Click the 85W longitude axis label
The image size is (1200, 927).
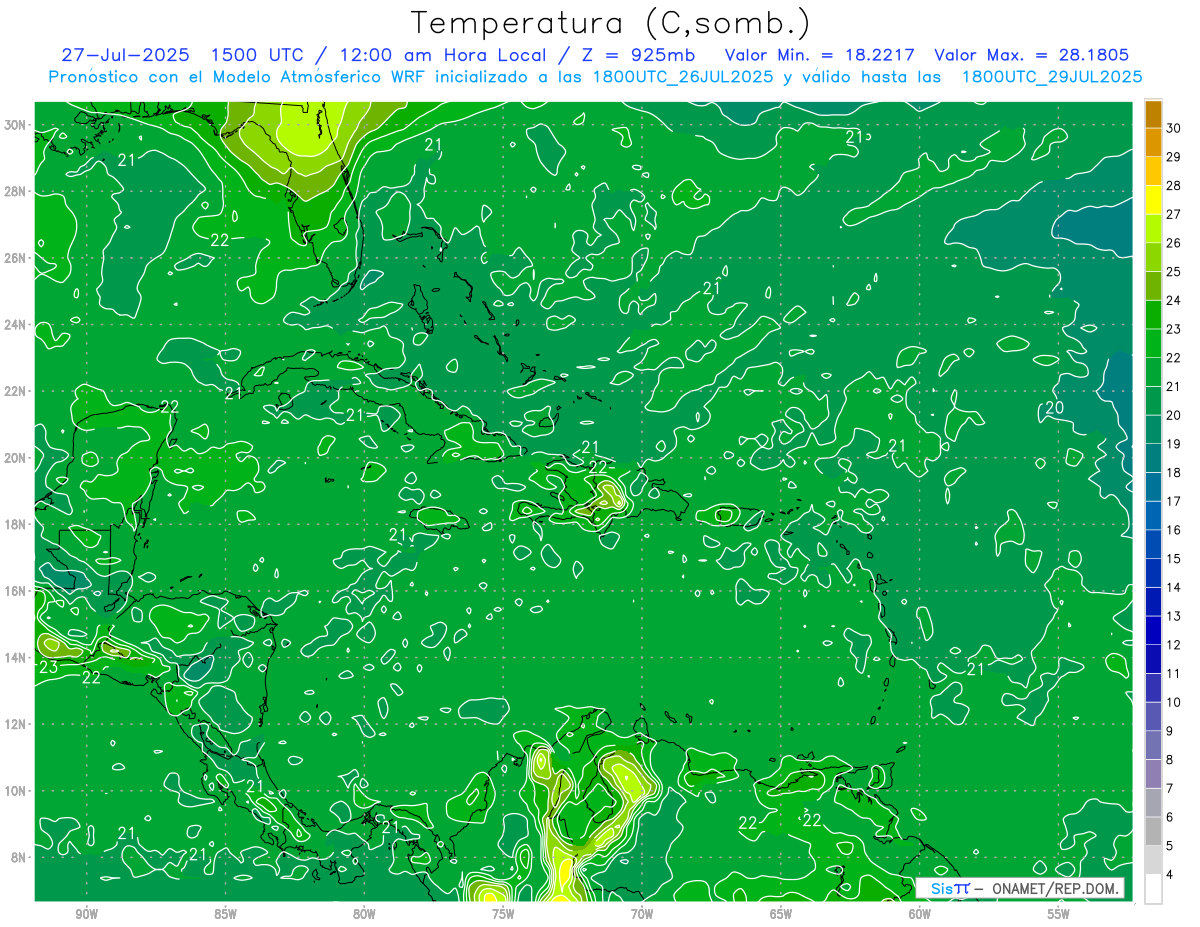click(x=225, y=913)
